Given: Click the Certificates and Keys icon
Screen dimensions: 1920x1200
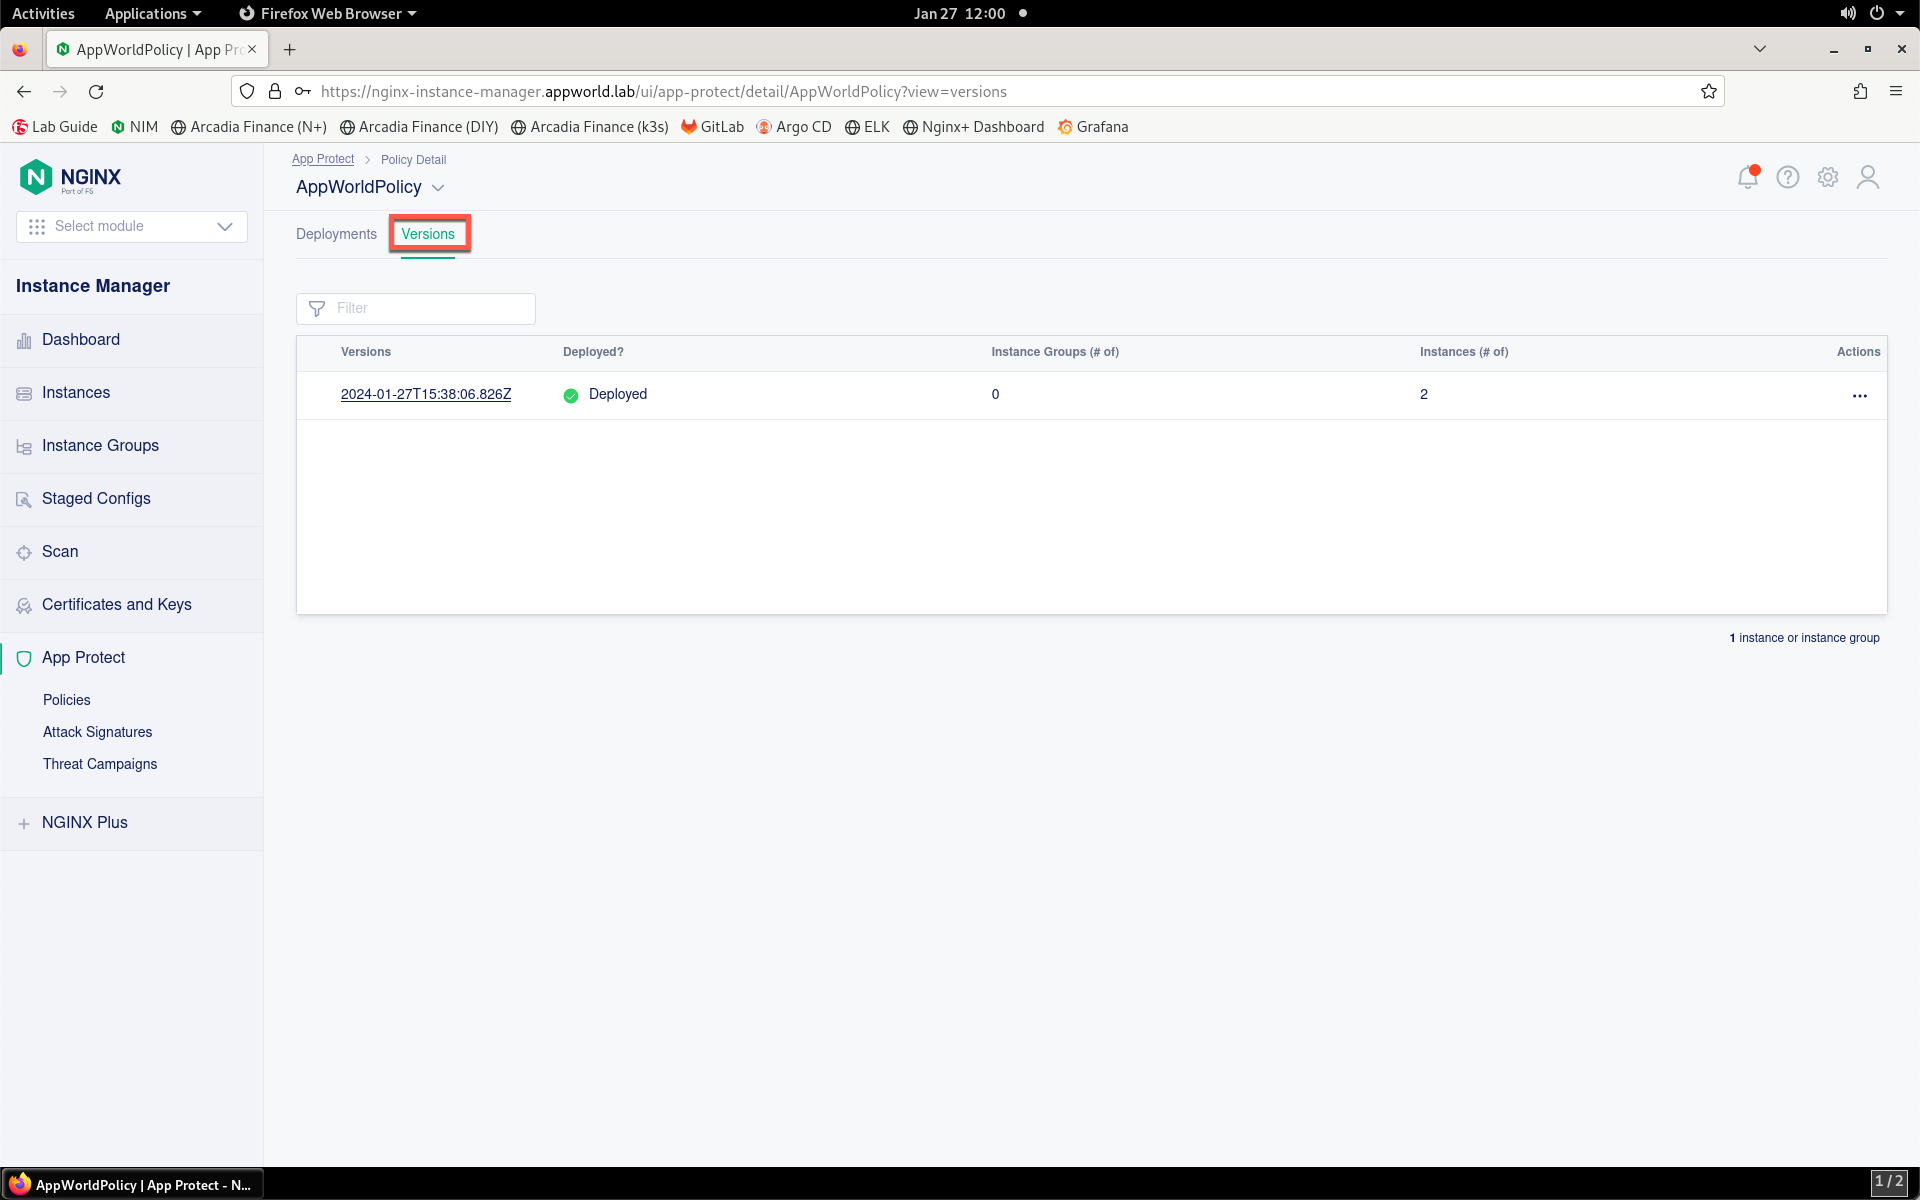Looking at the screenshot, I should [24, 606].
